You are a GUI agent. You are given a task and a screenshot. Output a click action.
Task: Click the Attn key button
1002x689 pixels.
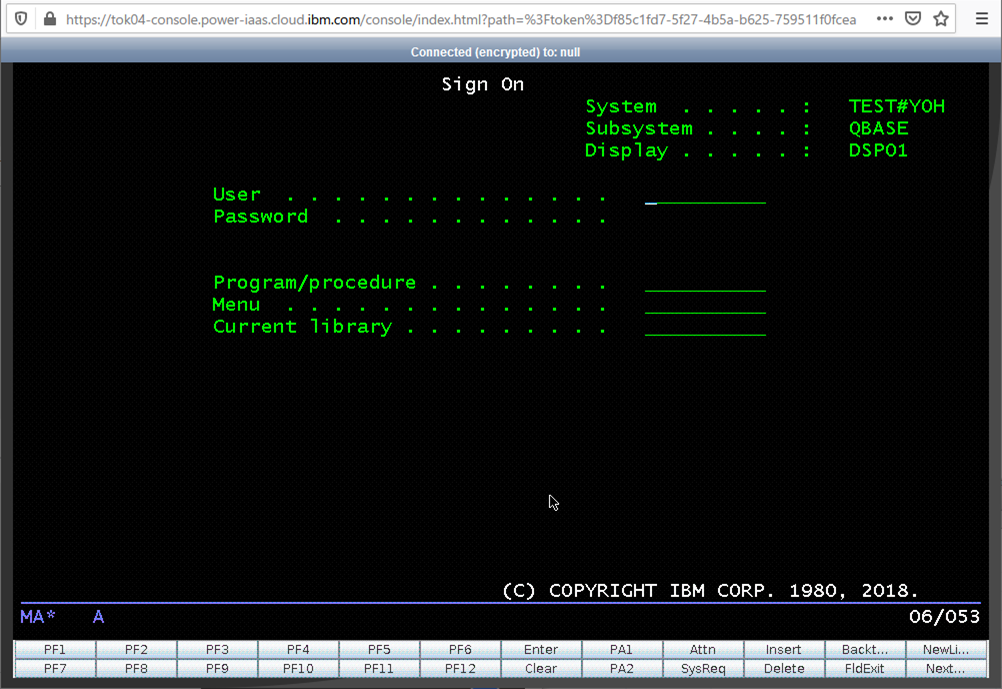pos(703,649)
